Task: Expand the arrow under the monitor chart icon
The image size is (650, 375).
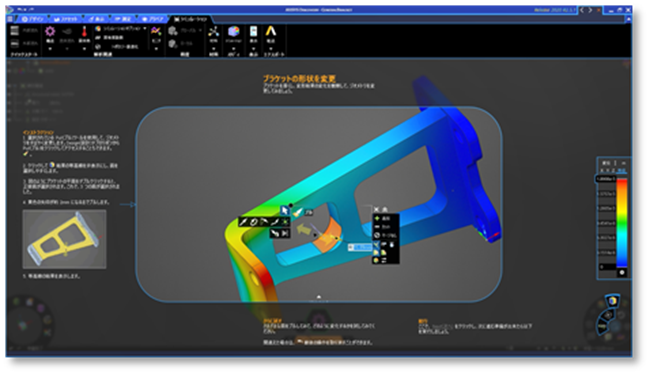Action: pos(156,48)
